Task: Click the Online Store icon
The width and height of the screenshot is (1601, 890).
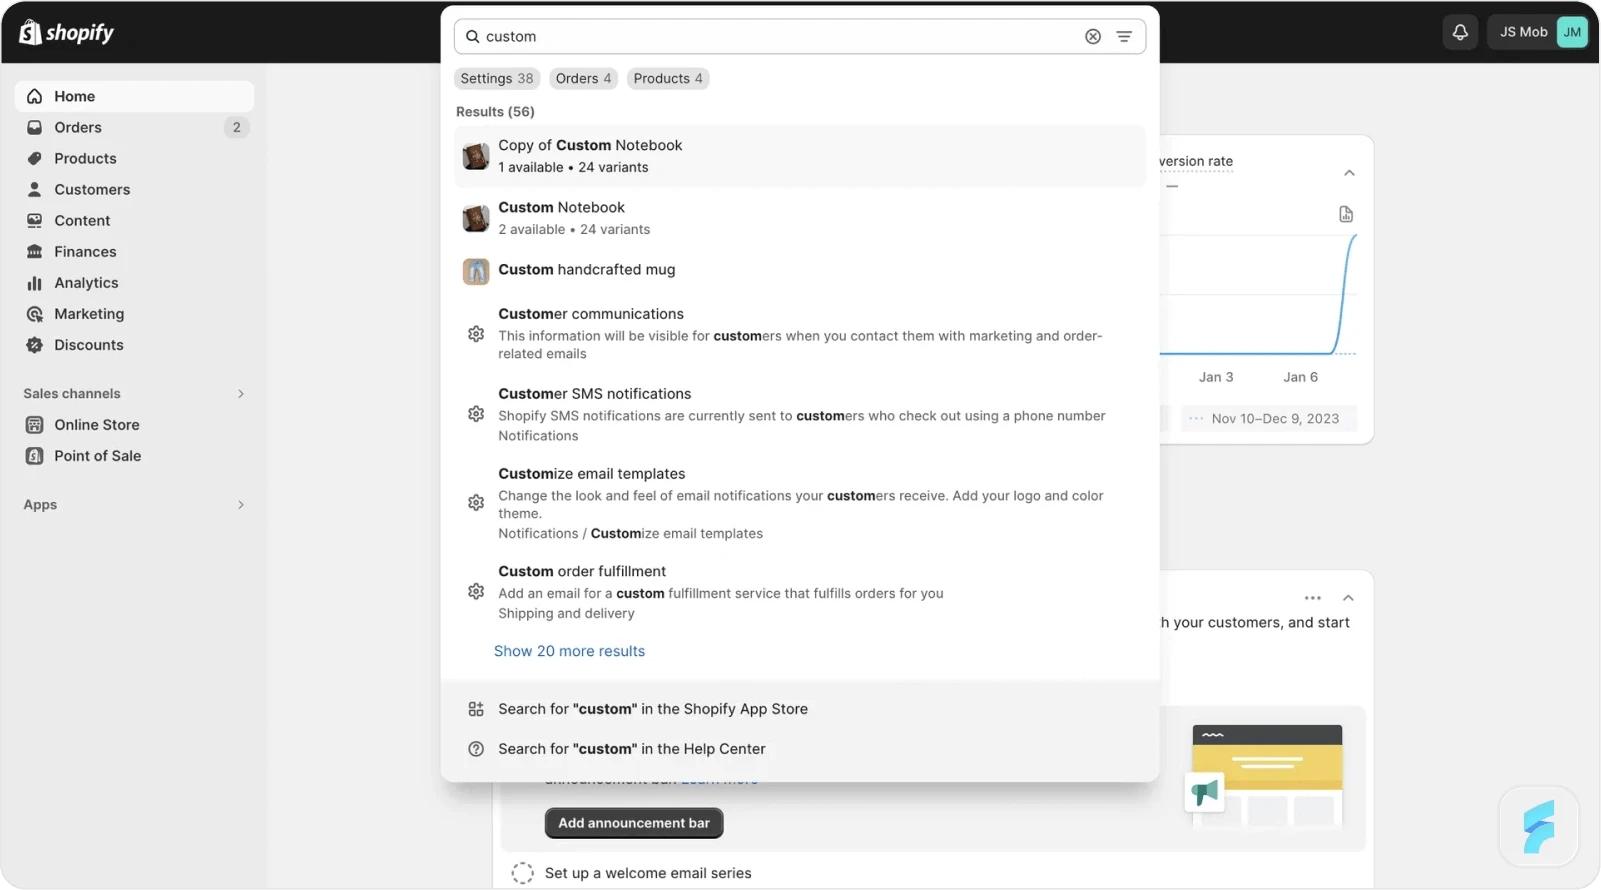Action: (x=35, y=425)
